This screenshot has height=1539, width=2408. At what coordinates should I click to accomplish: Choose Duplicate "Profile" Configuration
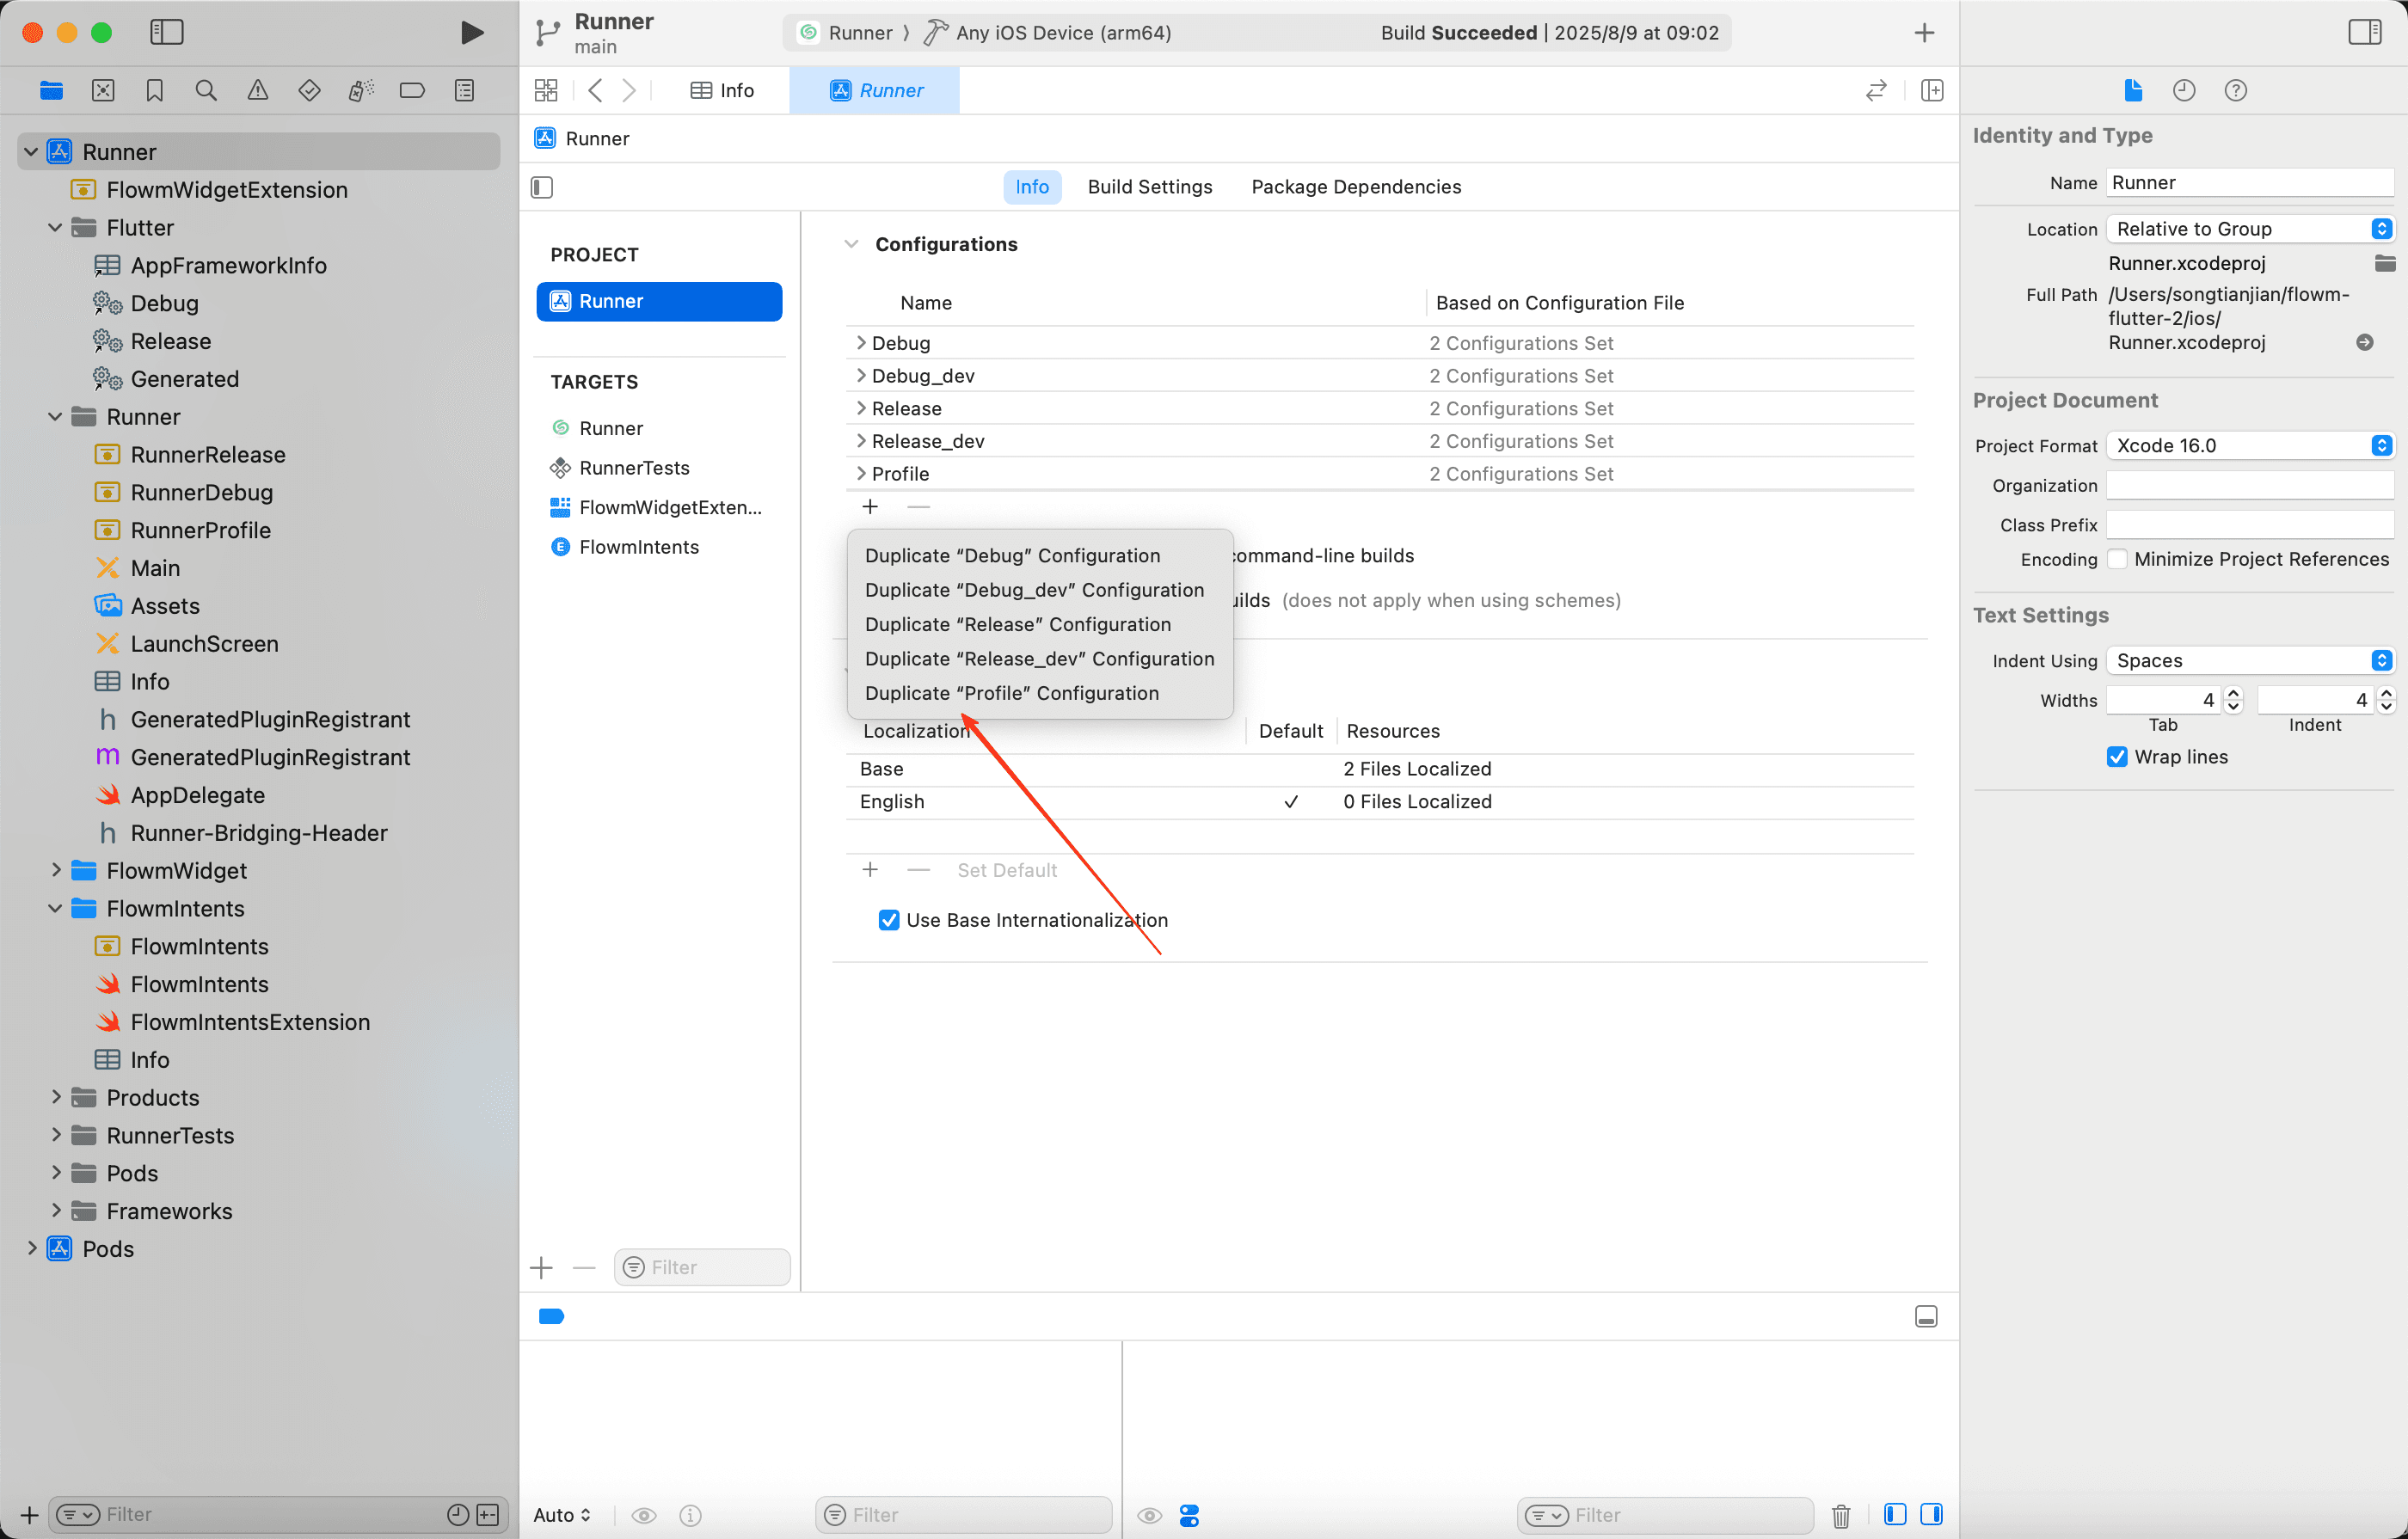pyautogui.click(x=1011, y=693)
